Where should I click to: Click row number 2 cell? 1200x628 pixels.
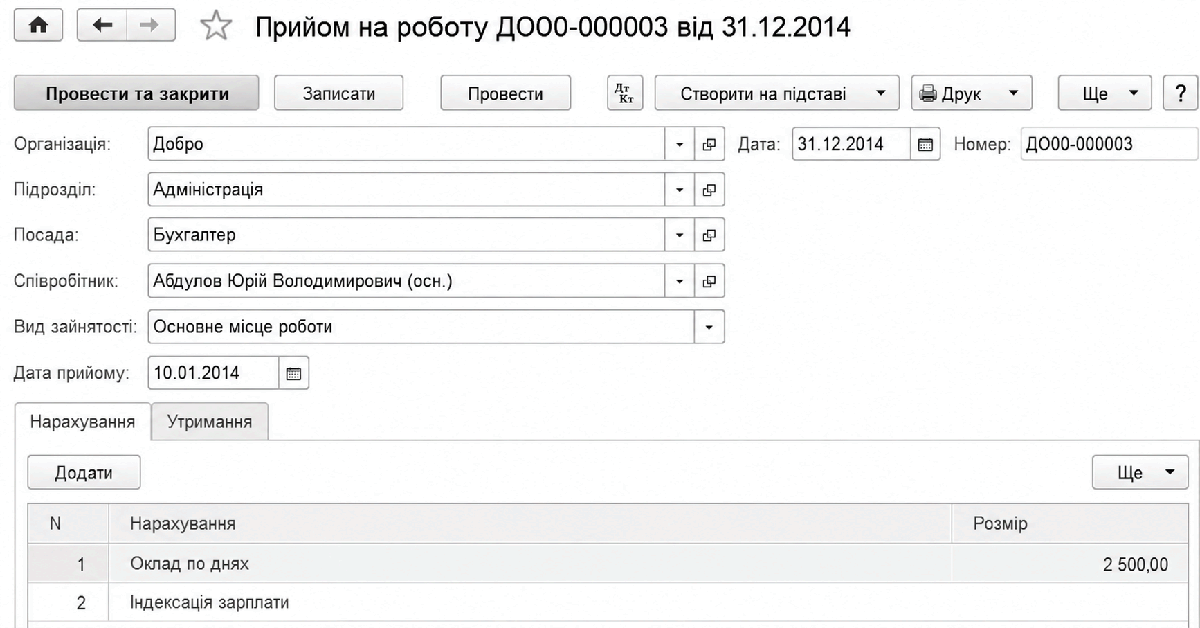[67, 603]
